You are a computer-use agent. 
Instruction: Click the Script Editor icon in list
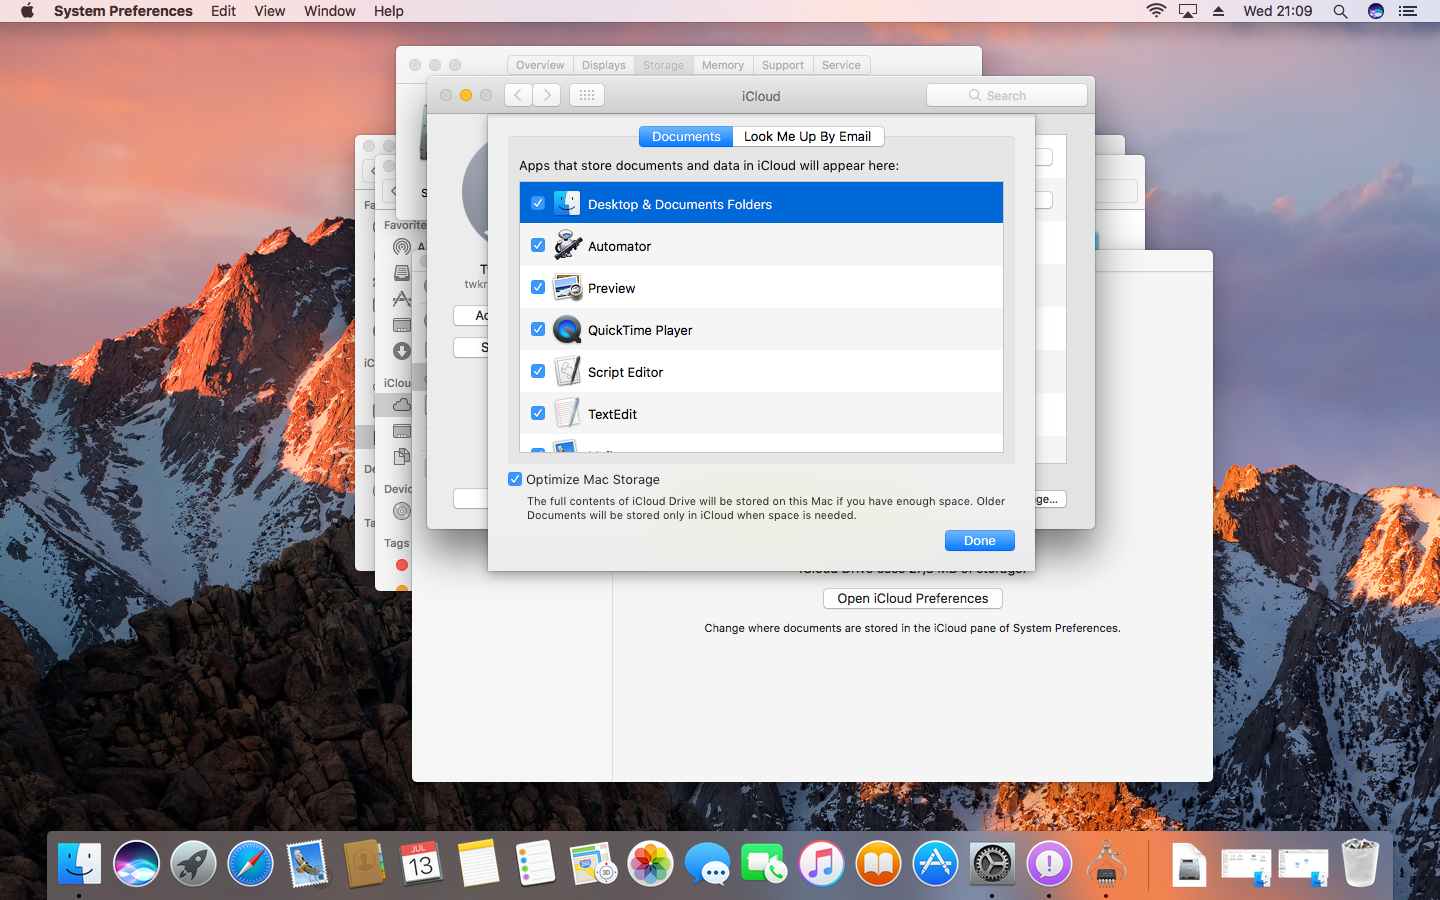click(x=568, y=371)
